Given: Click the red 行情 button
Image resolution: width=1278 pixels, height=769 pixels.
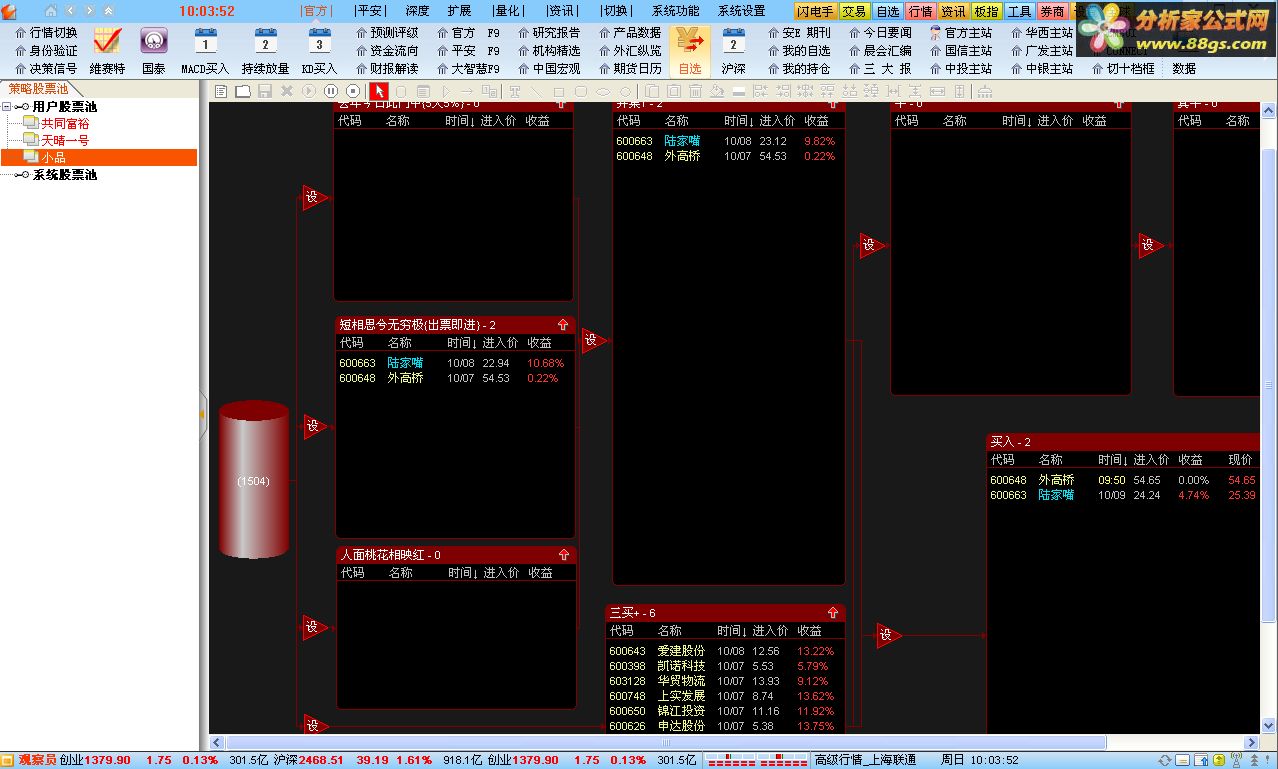Looking at the screenshot, I should click(x=920, y=12).
